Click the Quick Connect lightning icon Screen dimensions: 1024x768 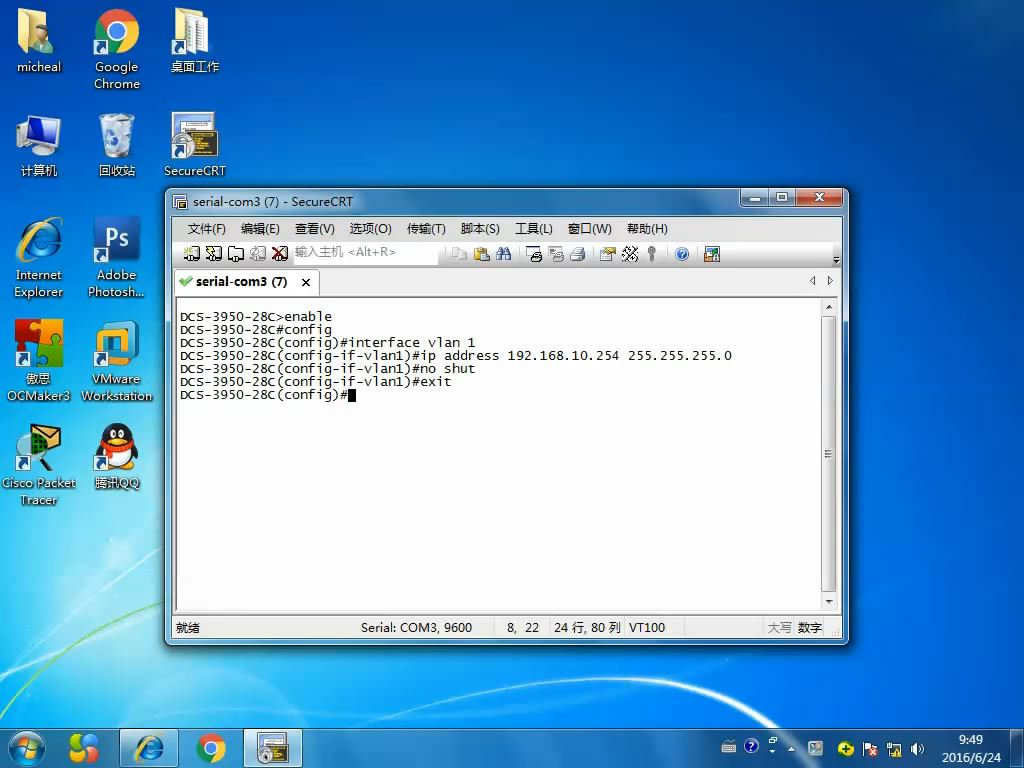coord(214,254)
